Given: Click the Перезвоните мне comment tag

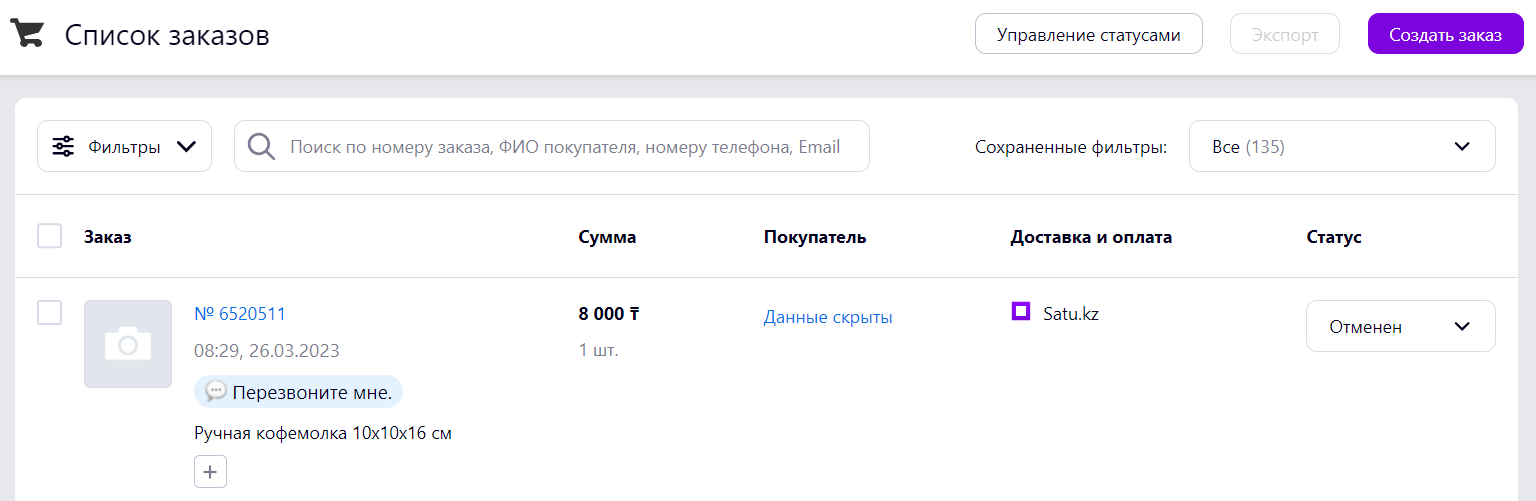Looking at the screenshot, I should 298,392.
